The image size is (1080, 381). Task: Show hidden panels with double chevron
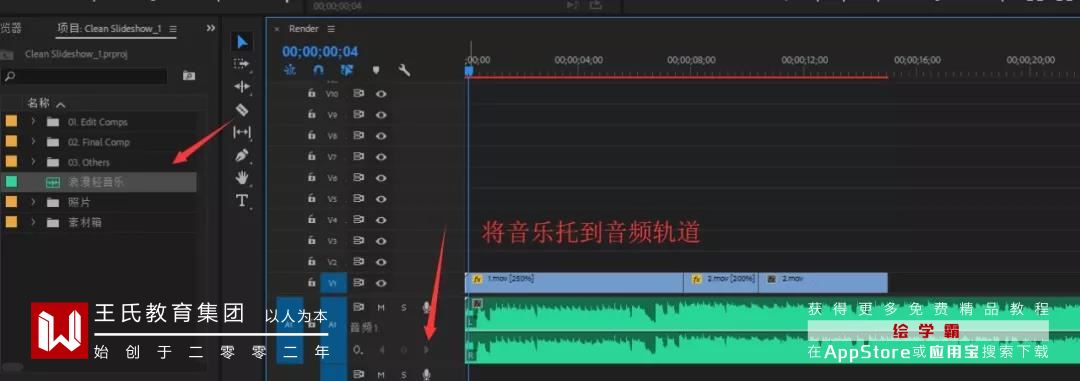[211, 28]
